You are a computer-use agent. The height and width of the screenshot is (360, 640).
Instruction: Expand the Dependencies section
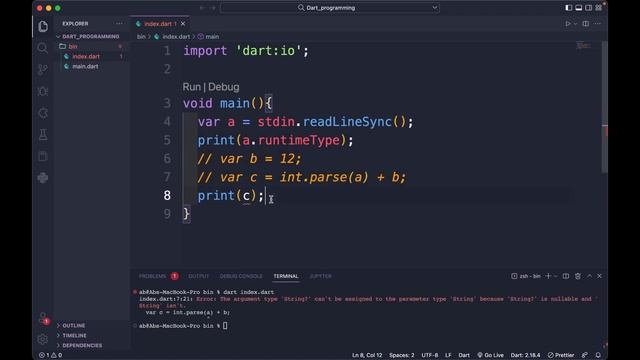point(82,345)
